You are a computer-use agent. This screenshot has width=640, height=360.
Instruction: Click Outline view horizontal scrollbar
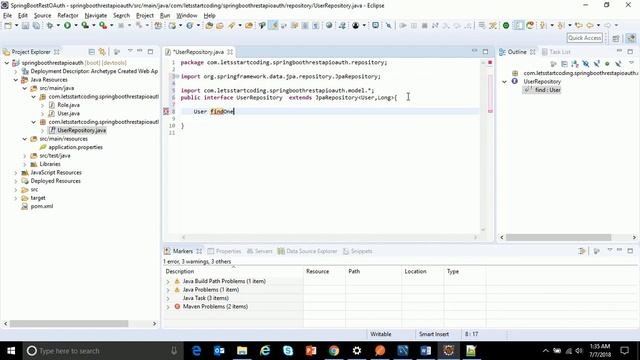click(x=558, y=238)
